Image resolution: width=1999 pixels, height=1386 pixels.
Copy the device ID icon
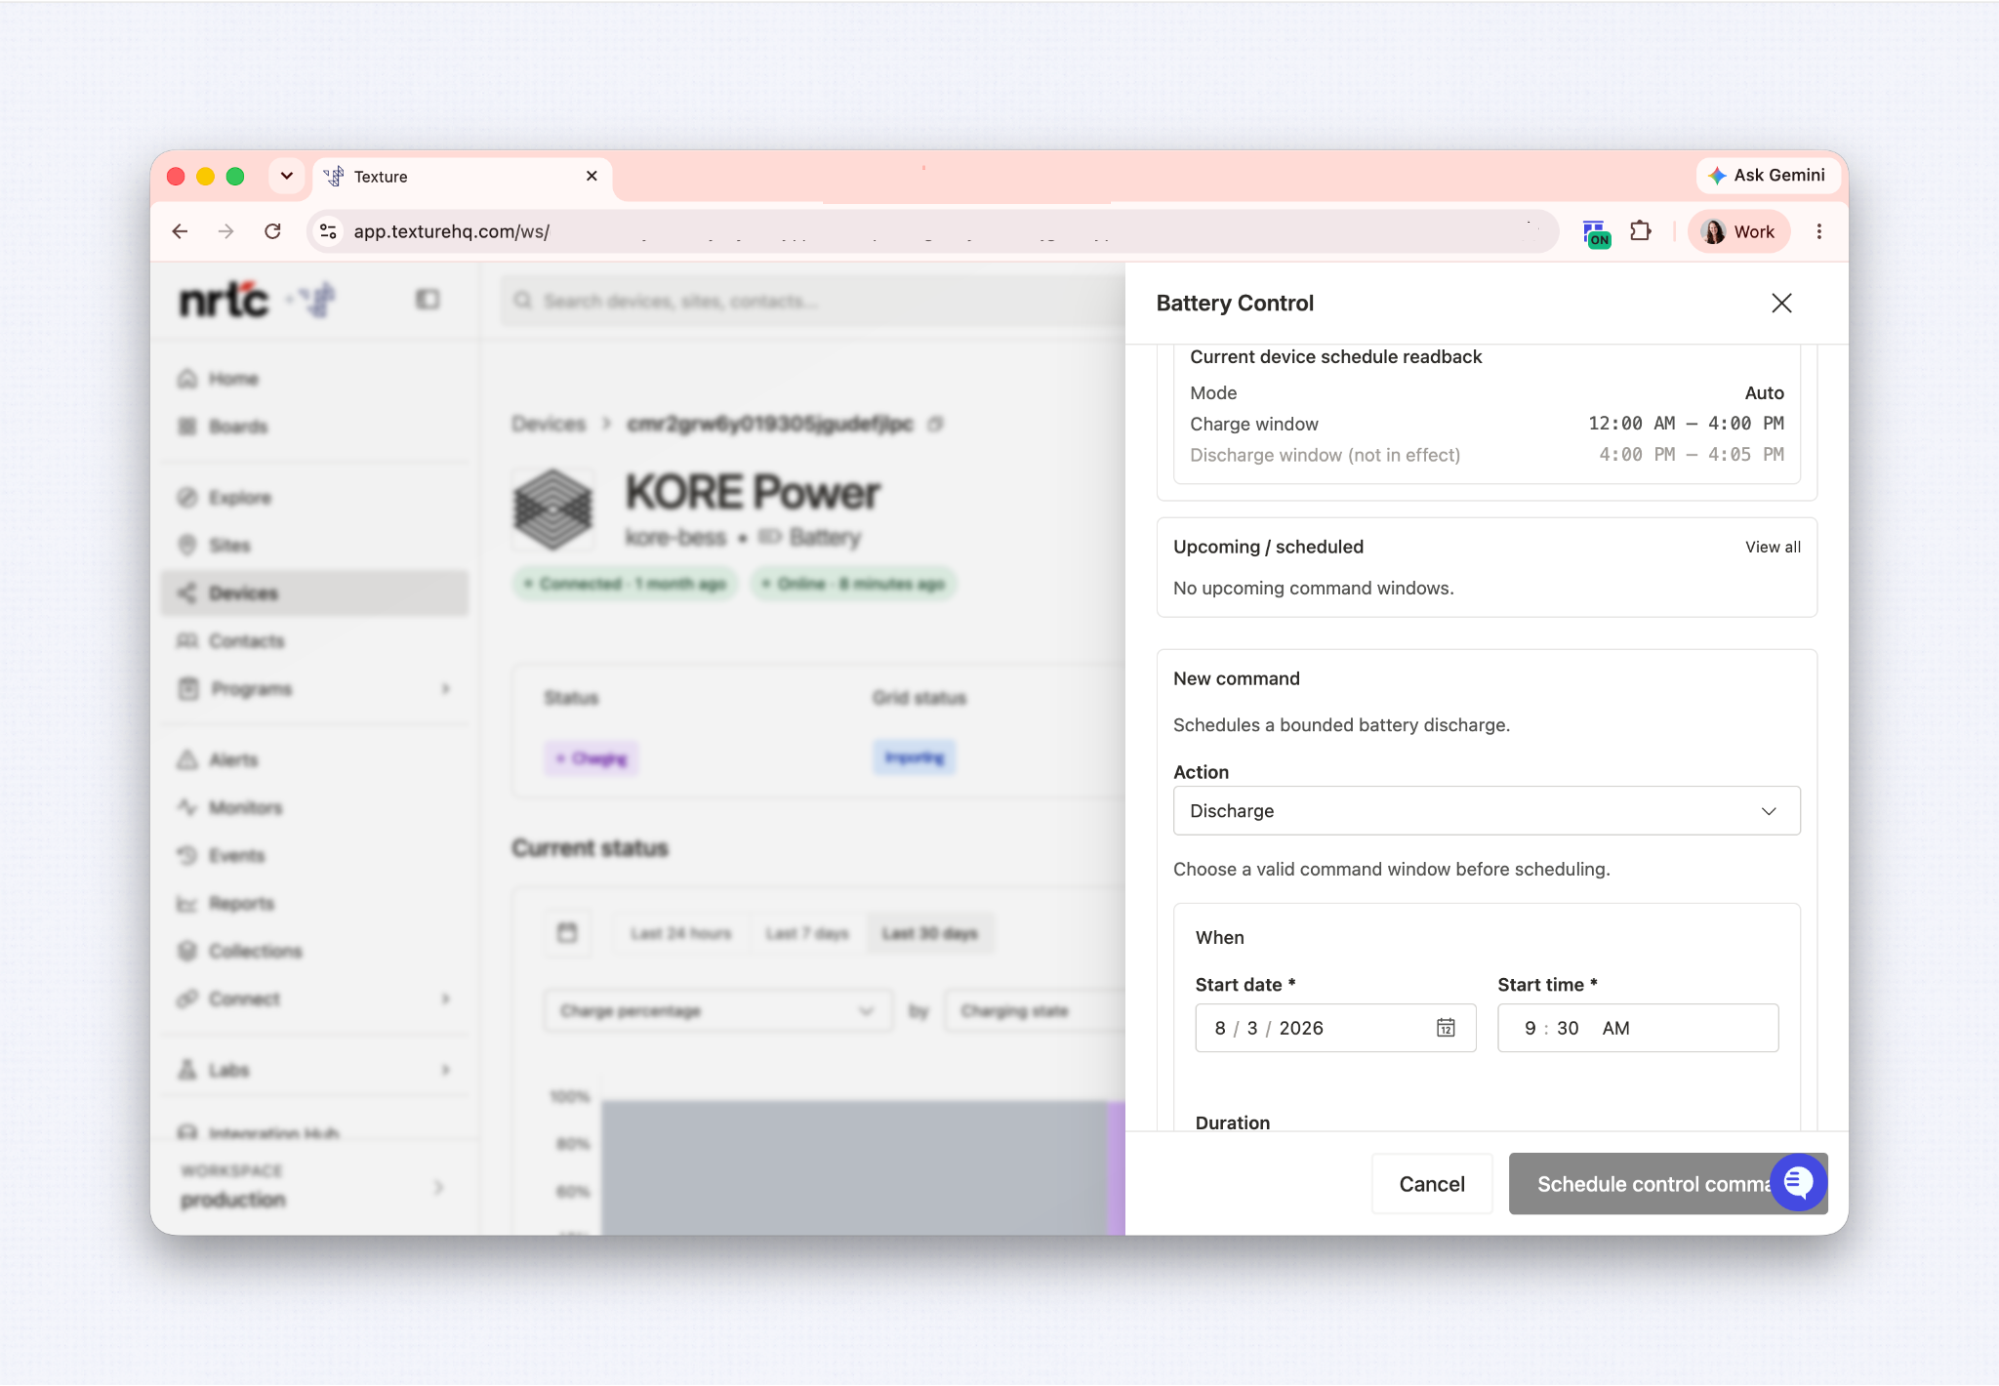(935, 424)
